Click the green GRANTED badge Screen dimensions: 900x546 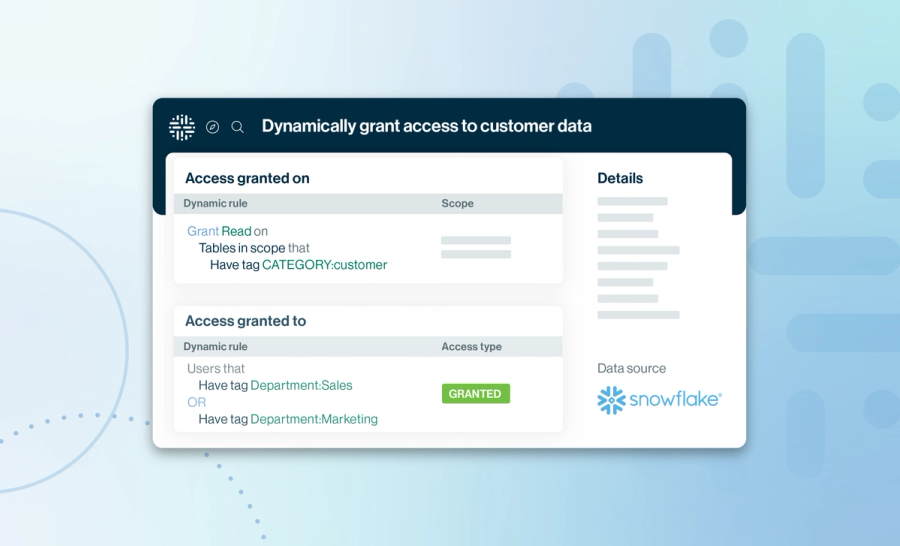pos(476,394)
